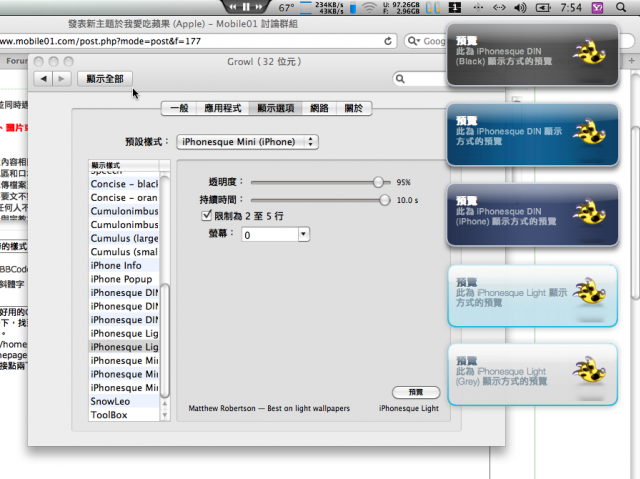The width and height of the screenshot is (640, 479).
Task: Click the magnifier in the preferences search box
Action: [400, 79]
